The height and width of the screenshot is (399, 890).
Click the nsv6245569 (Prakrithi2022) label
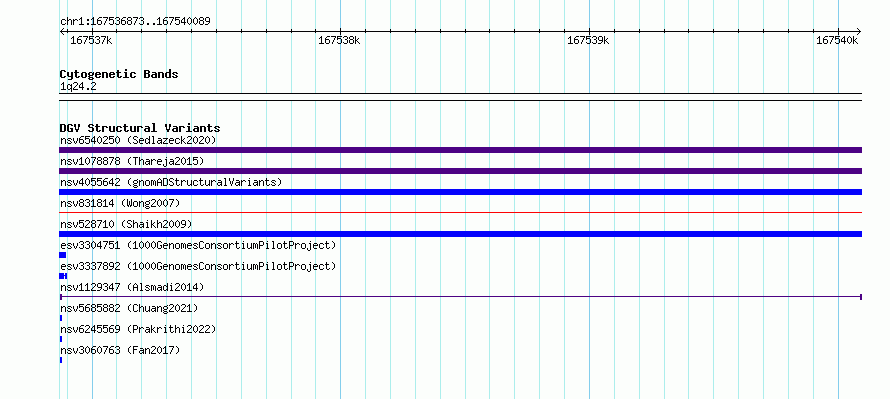[138, 329]
